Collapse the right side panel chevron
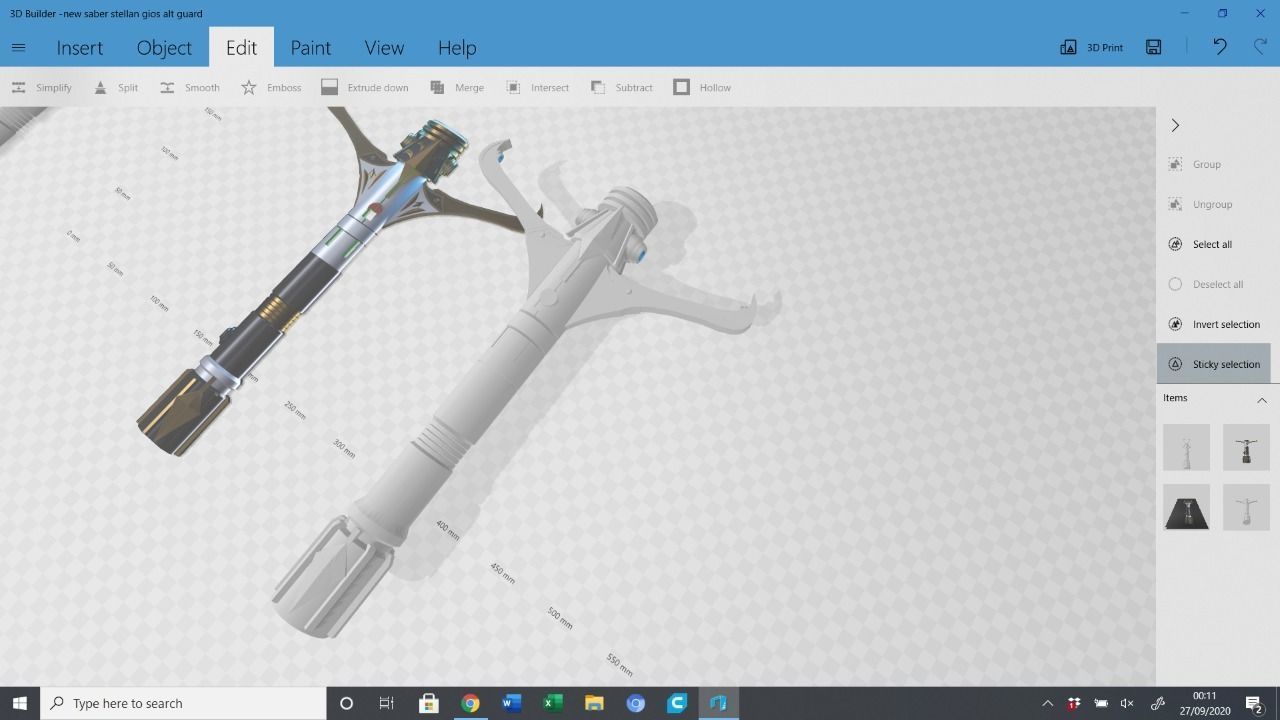The height and width of the screenshot is (720, 1280). click(1175, 125)
